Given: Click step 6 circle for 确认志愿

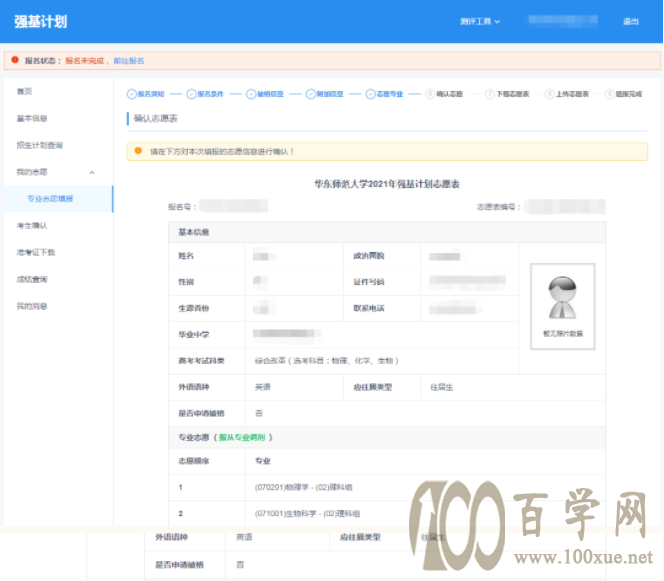Looking at the screenshot, I should (x=430, y=94).
